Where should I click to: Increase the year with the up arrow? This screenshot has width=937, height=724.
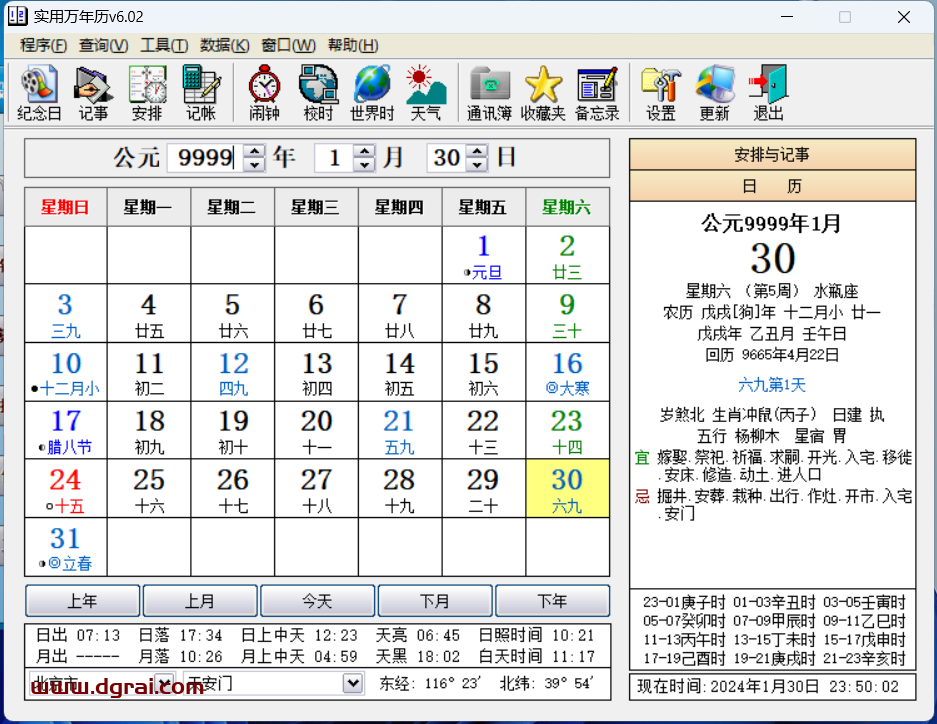255,151
